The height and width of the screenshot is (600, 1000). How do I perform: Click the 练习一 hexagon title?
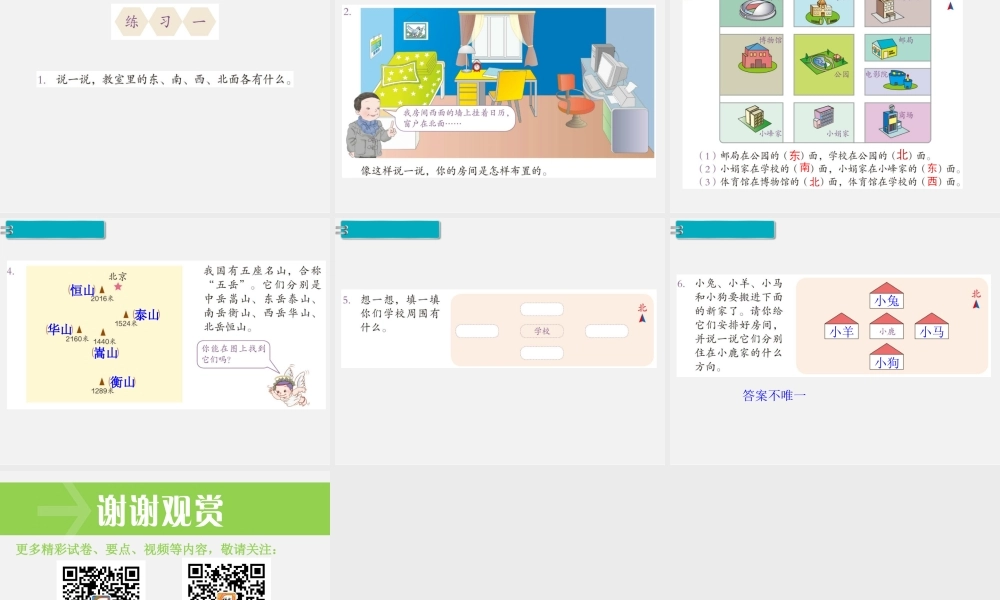[x=165, y=20]
